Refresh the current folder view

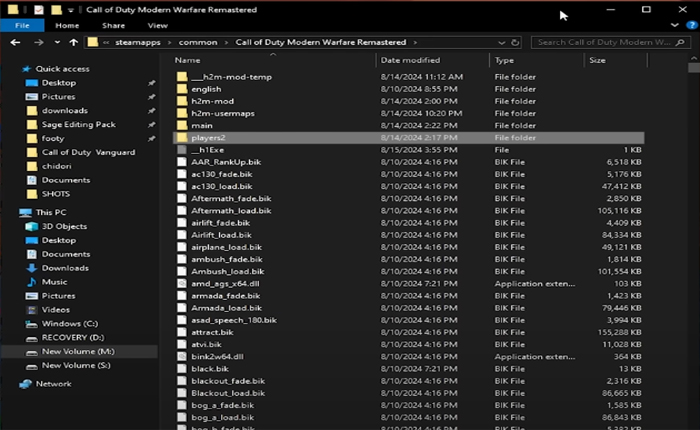point(515,42)
